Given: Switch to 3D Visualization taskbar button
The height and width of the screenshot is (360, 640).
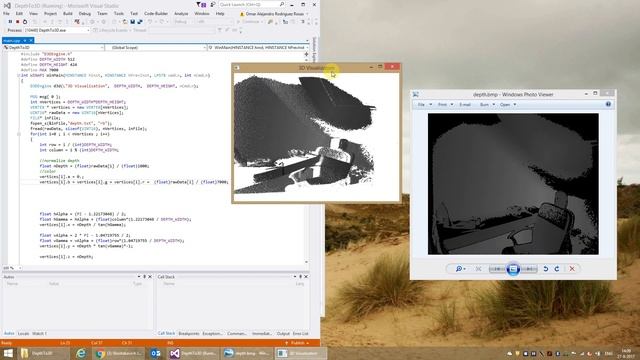Looking at the screenshot, I should point(301,353).
